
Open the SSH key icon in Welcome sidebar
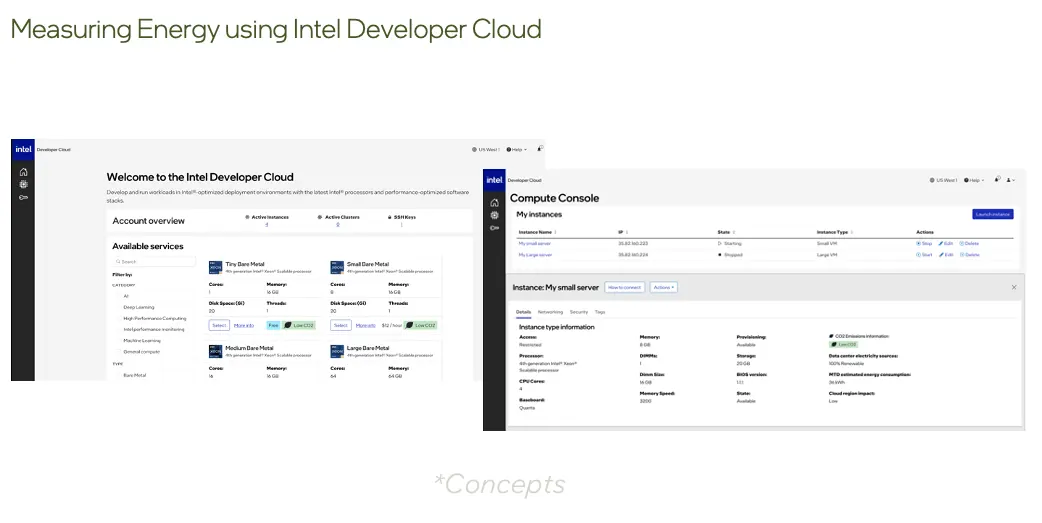pyautogui.click(x=23, y=197)
